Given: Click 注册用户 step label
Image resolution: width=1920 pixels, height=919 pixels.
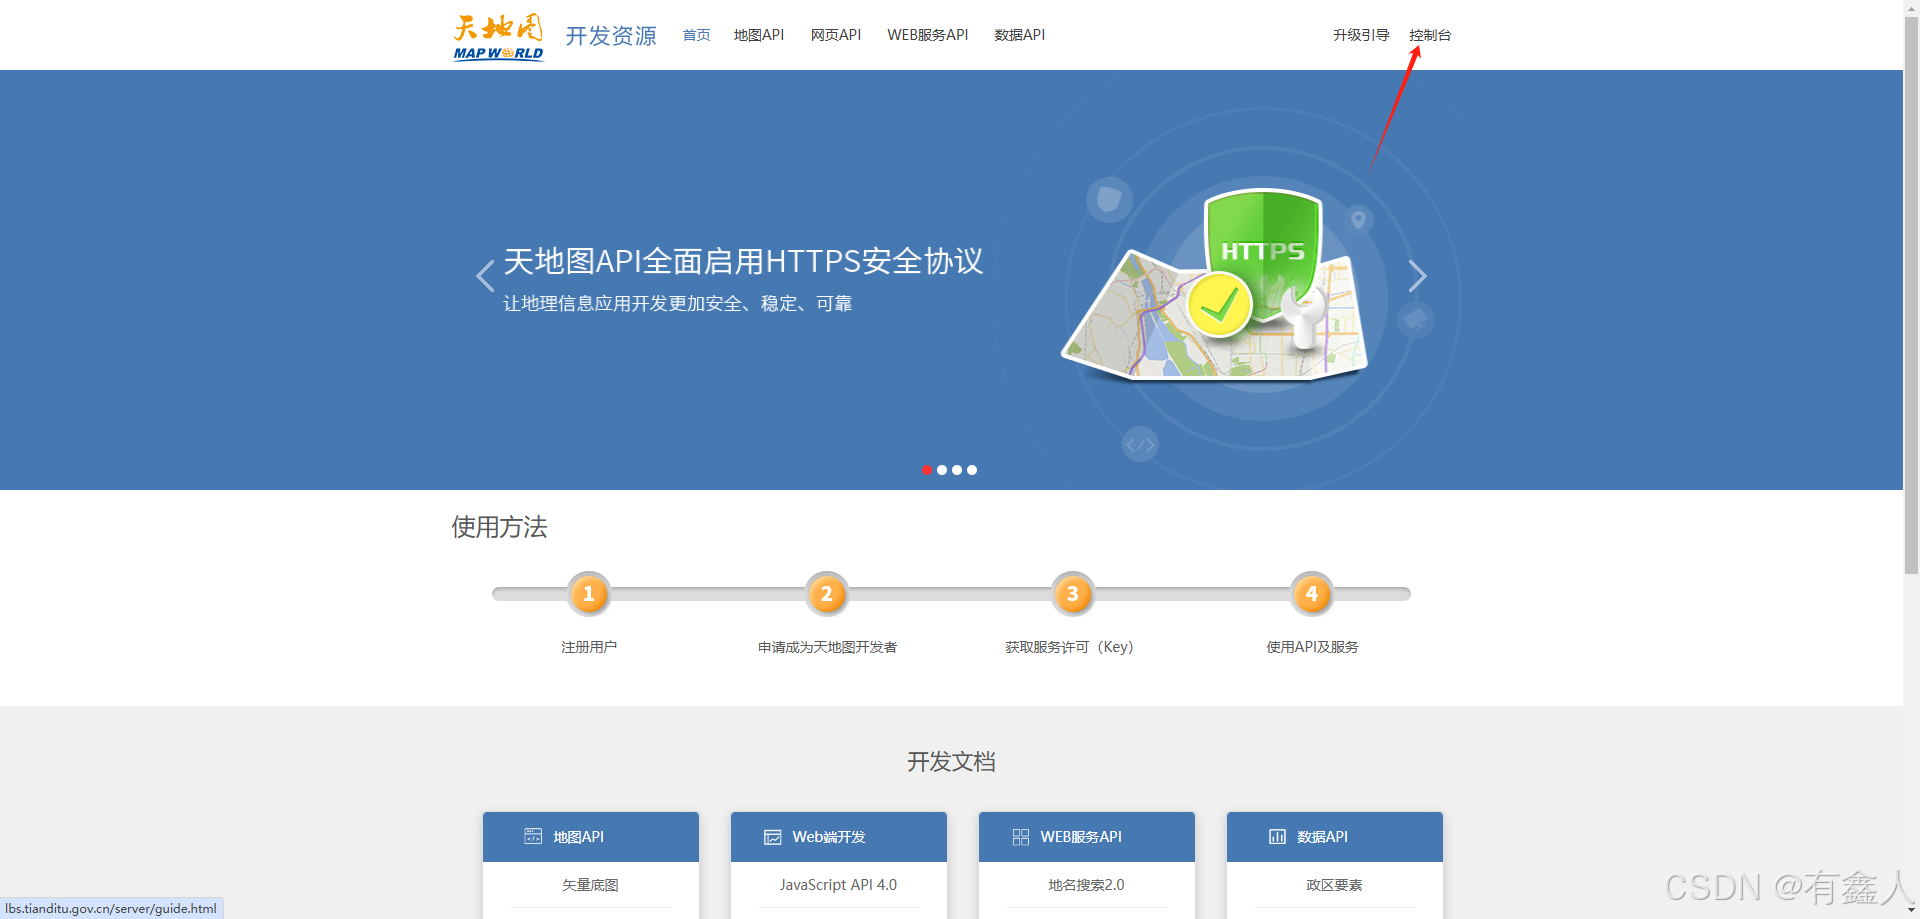Looking at the screenshot, I should tap(589, 647).
